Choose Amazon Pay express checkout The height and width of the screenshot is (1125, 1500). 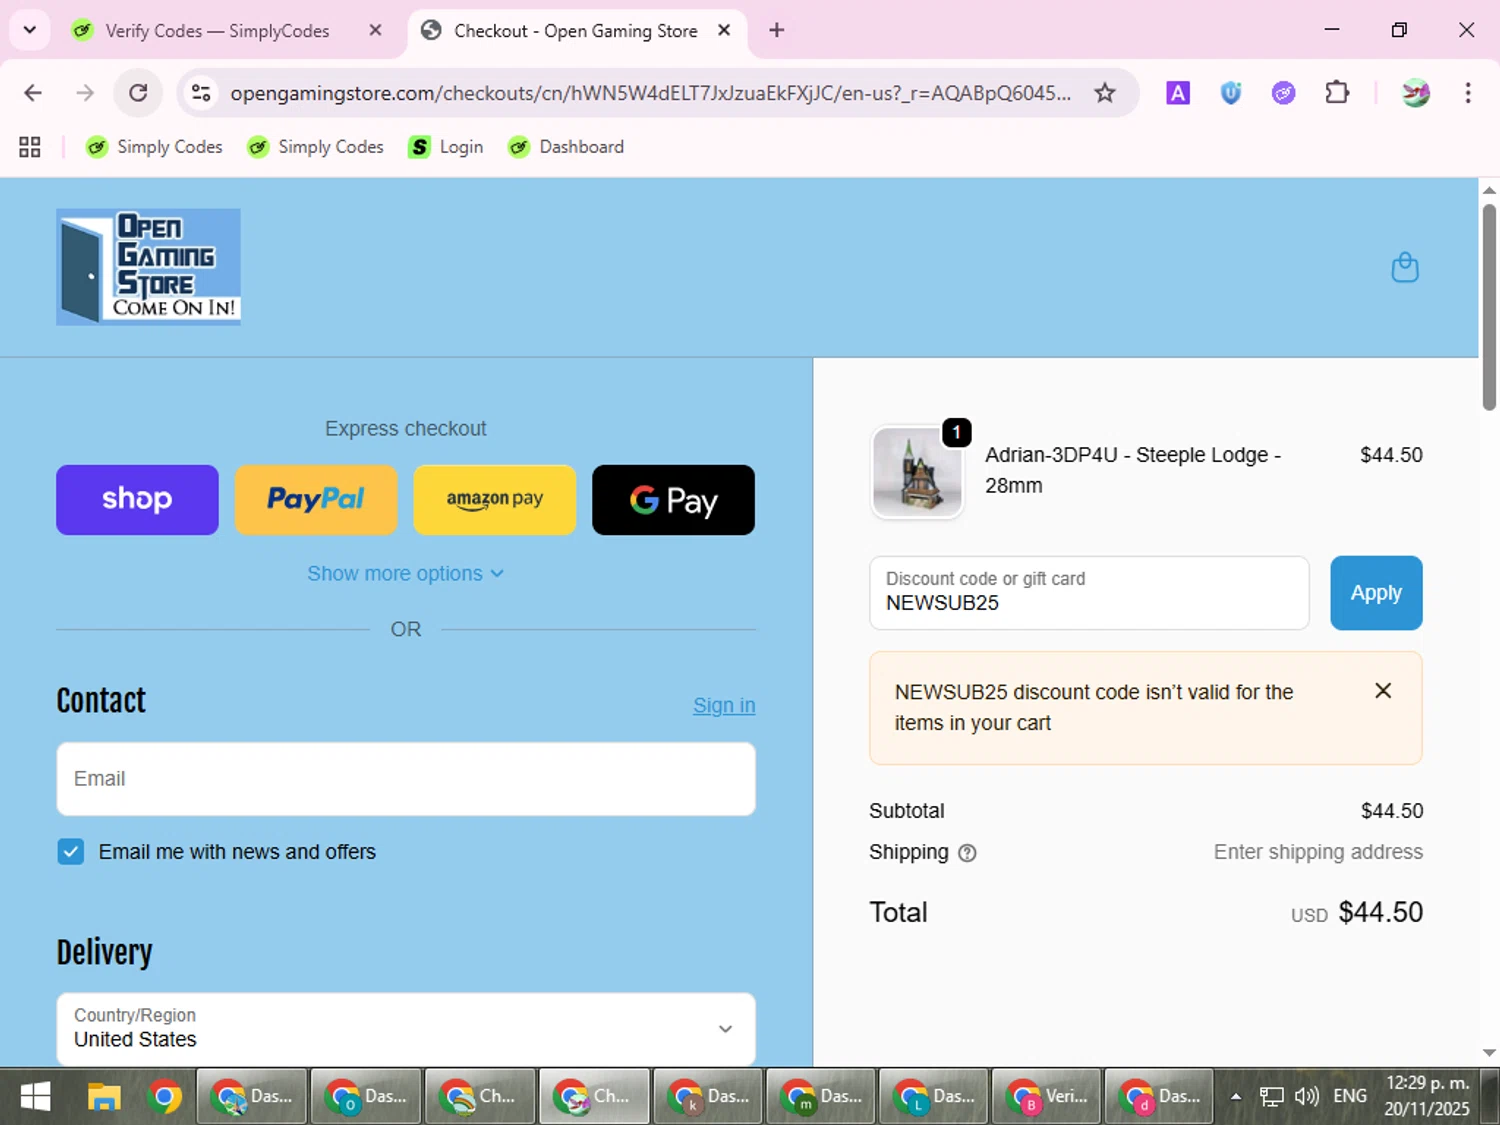495,500
